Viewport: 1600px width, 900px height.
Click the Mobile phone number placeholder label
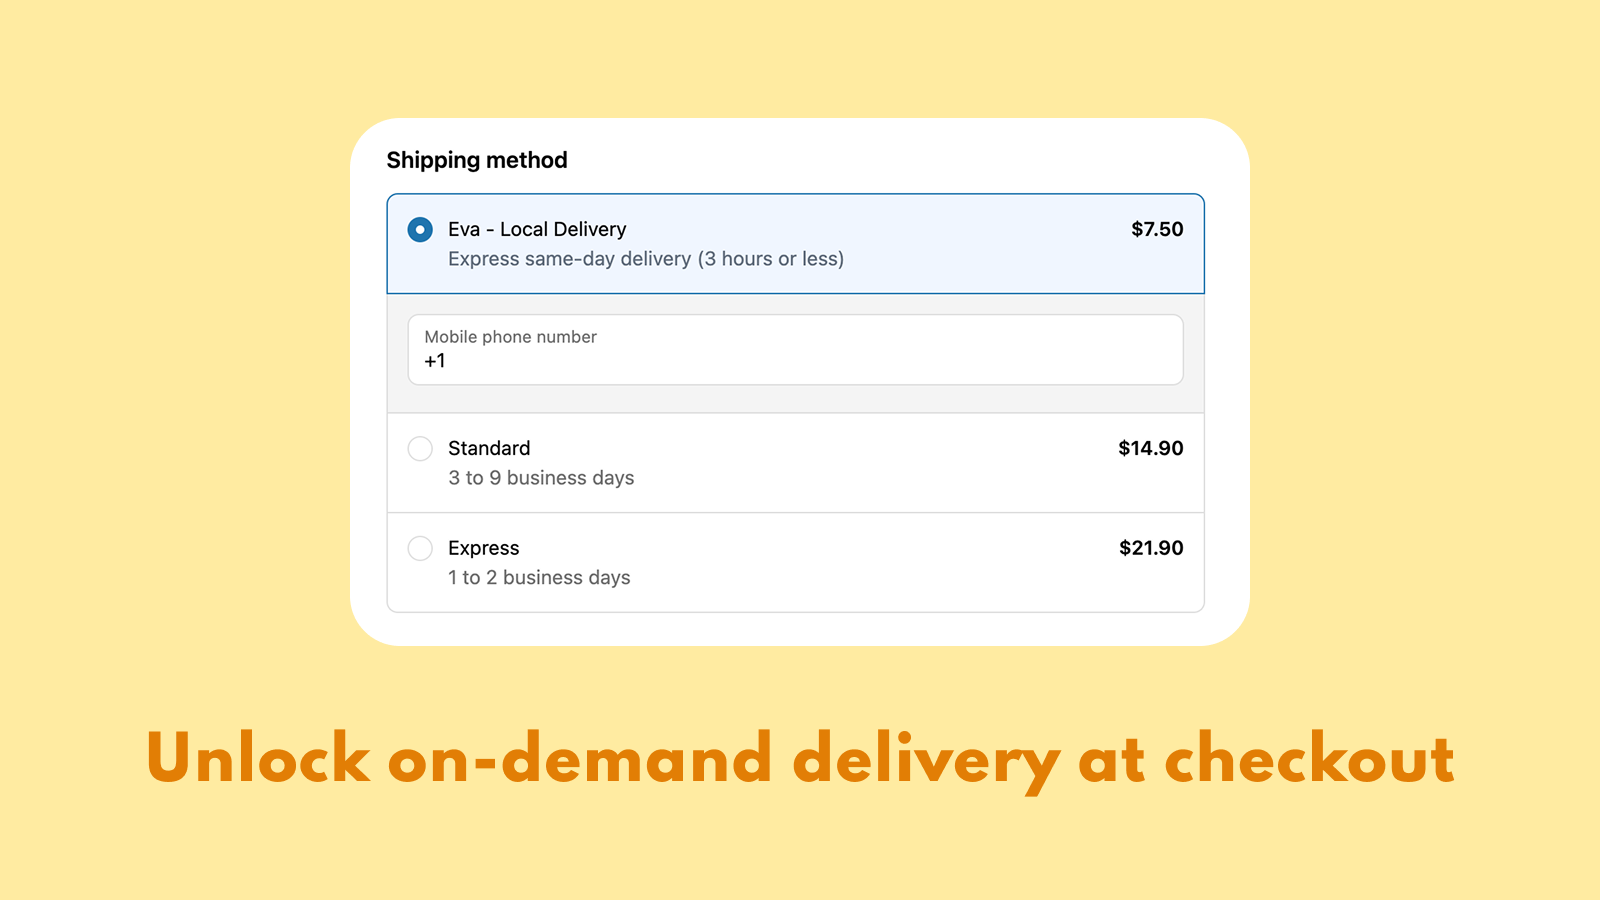pos(509,337)
